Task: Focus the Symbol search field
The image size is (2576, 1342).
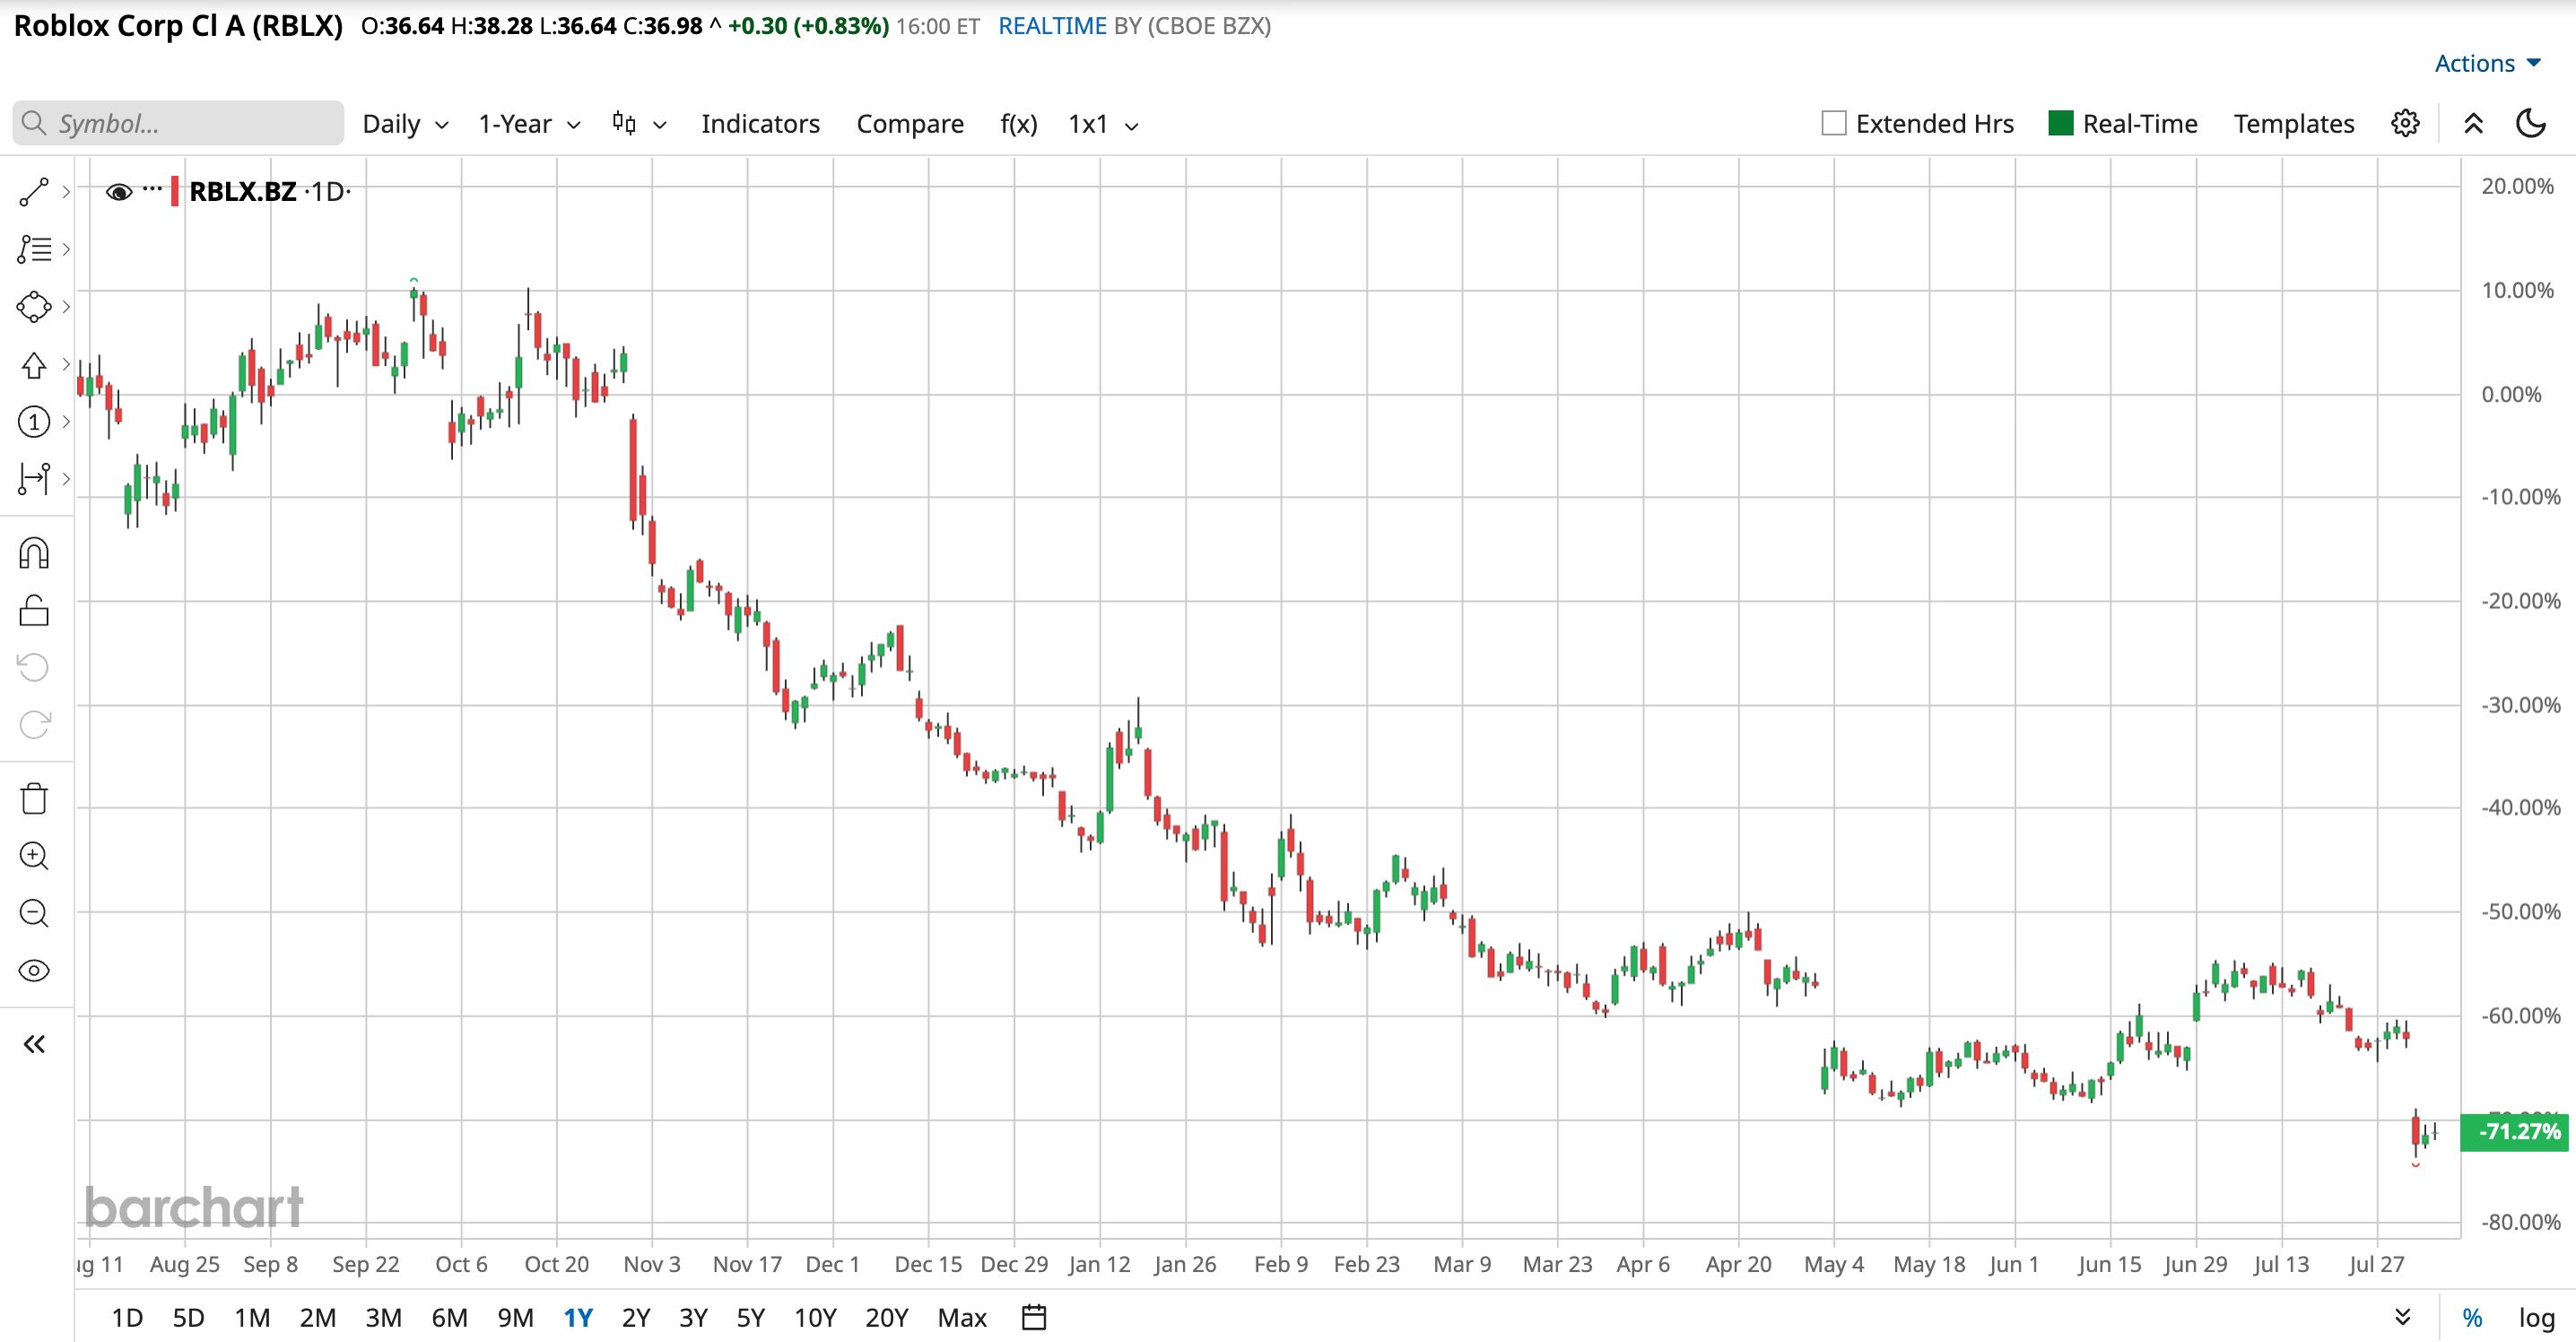Action: pyautogui.click(x=178, y=123)
